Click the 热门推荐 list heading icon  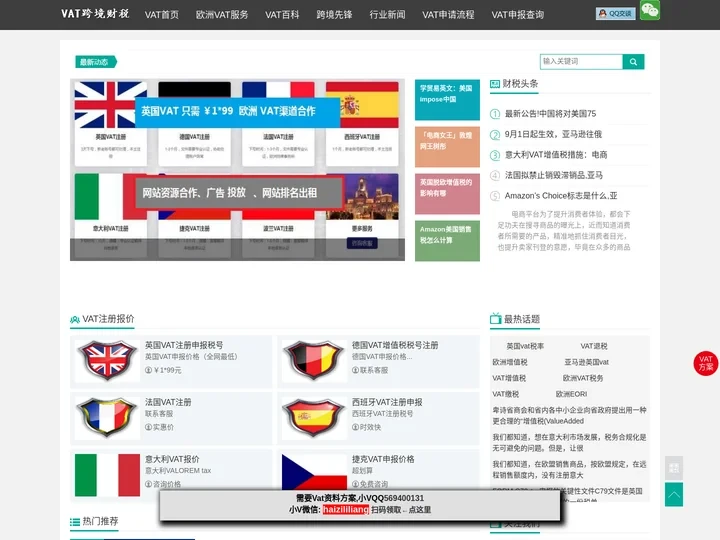pyautogui.click(x=75, y=522)
